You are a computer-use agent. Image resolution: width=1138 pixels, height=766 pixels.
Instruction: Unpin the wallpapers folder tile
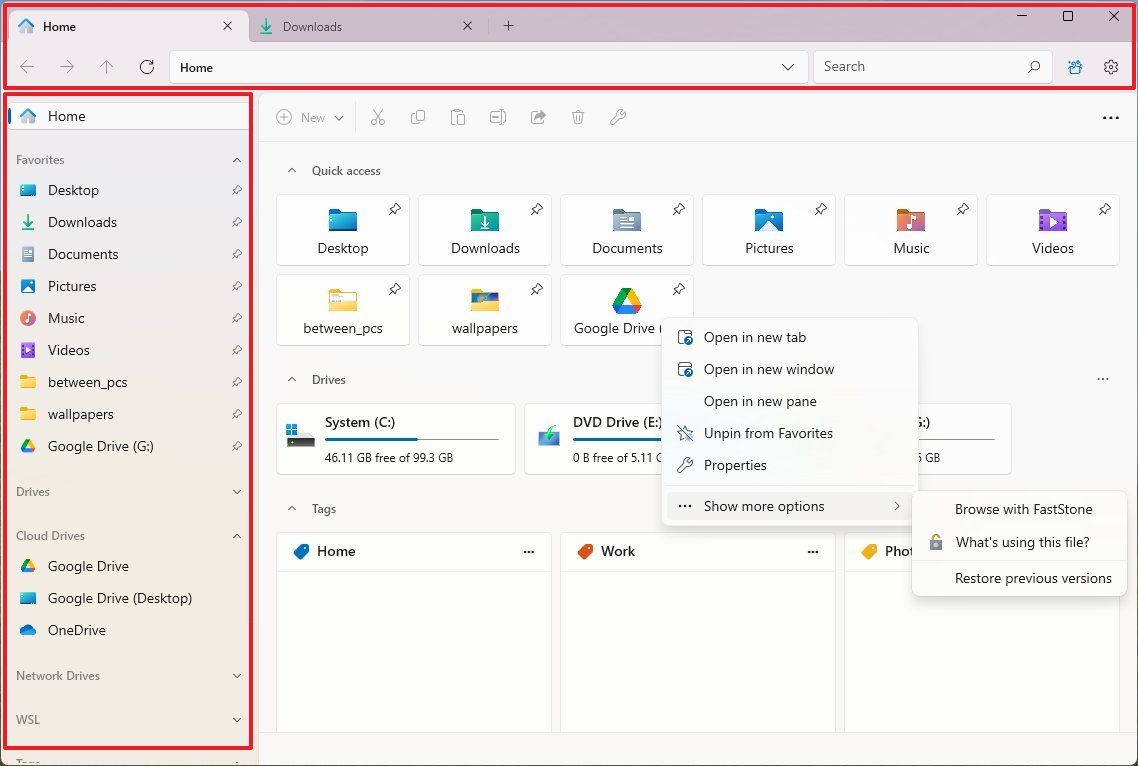tap(536, 289)
